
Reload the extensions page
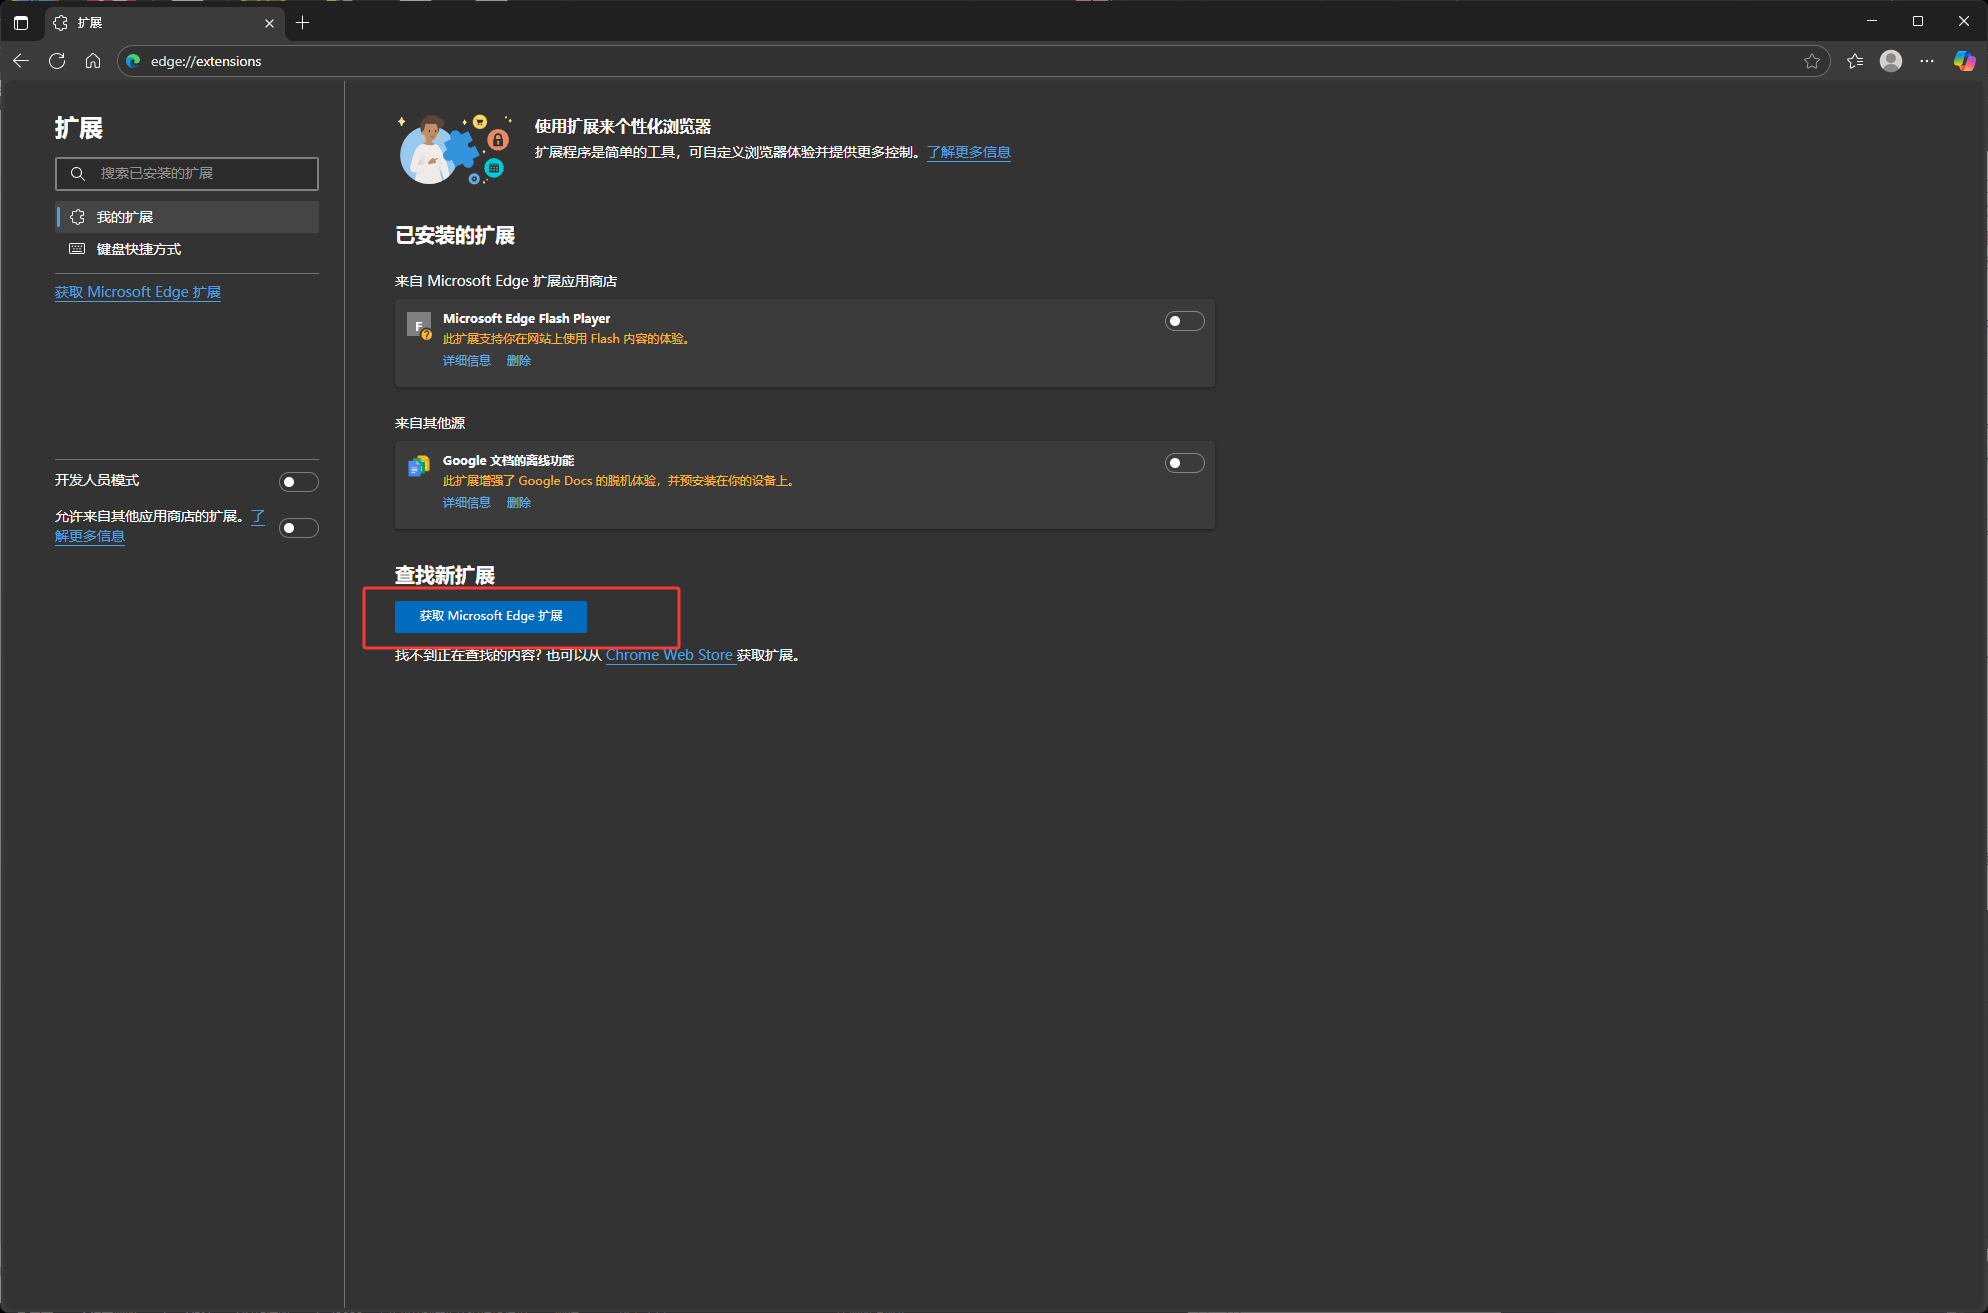click(x=57, y=61)
